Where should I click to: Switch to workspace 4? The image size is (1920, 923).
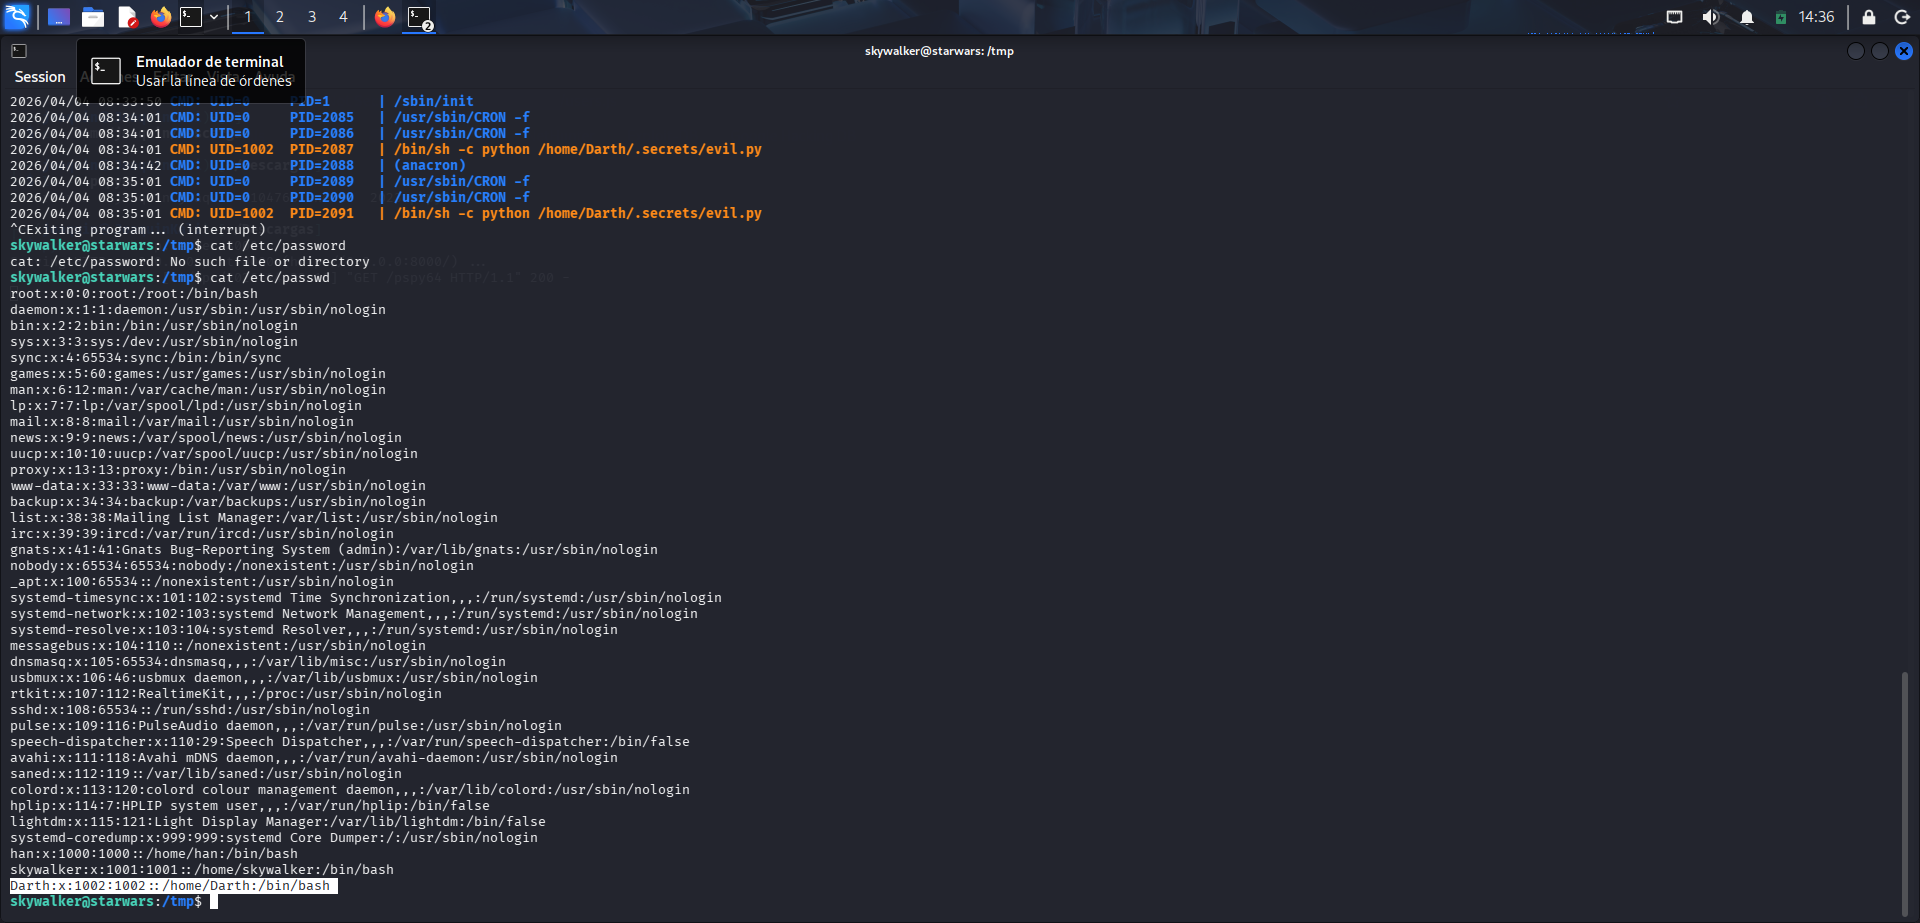(x=343, y=17)
